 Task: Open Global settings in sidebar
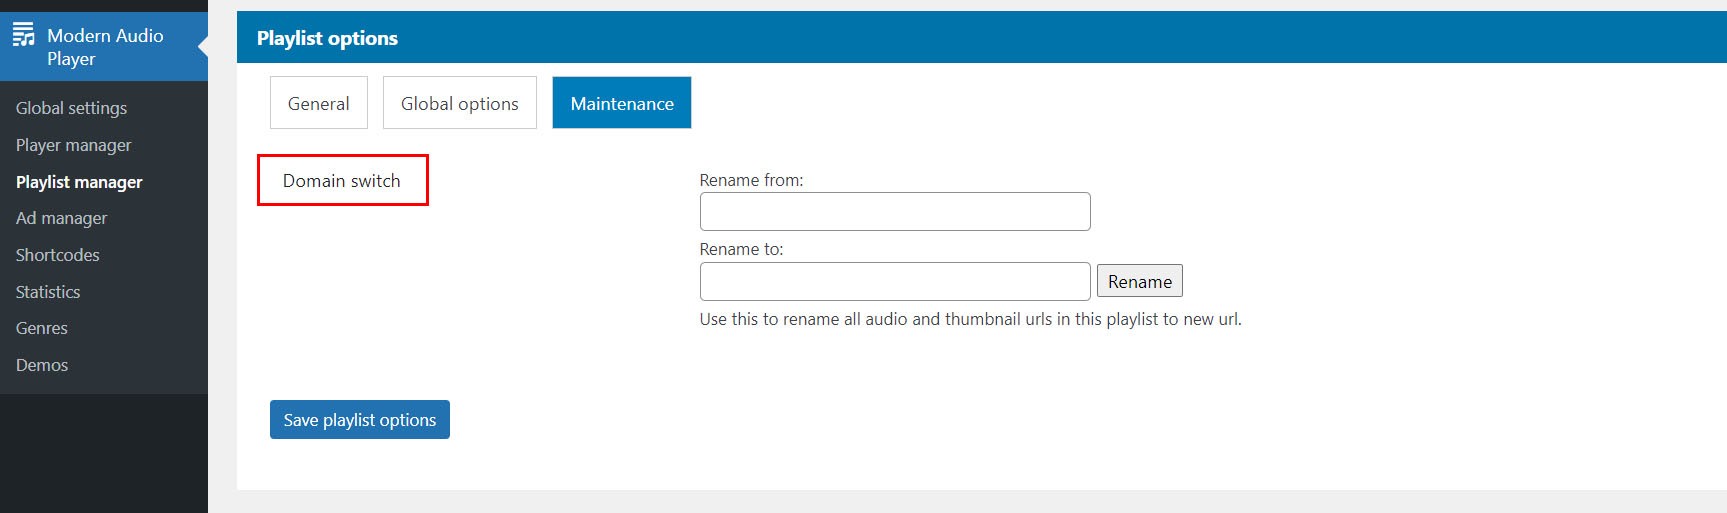click(71, 108)
